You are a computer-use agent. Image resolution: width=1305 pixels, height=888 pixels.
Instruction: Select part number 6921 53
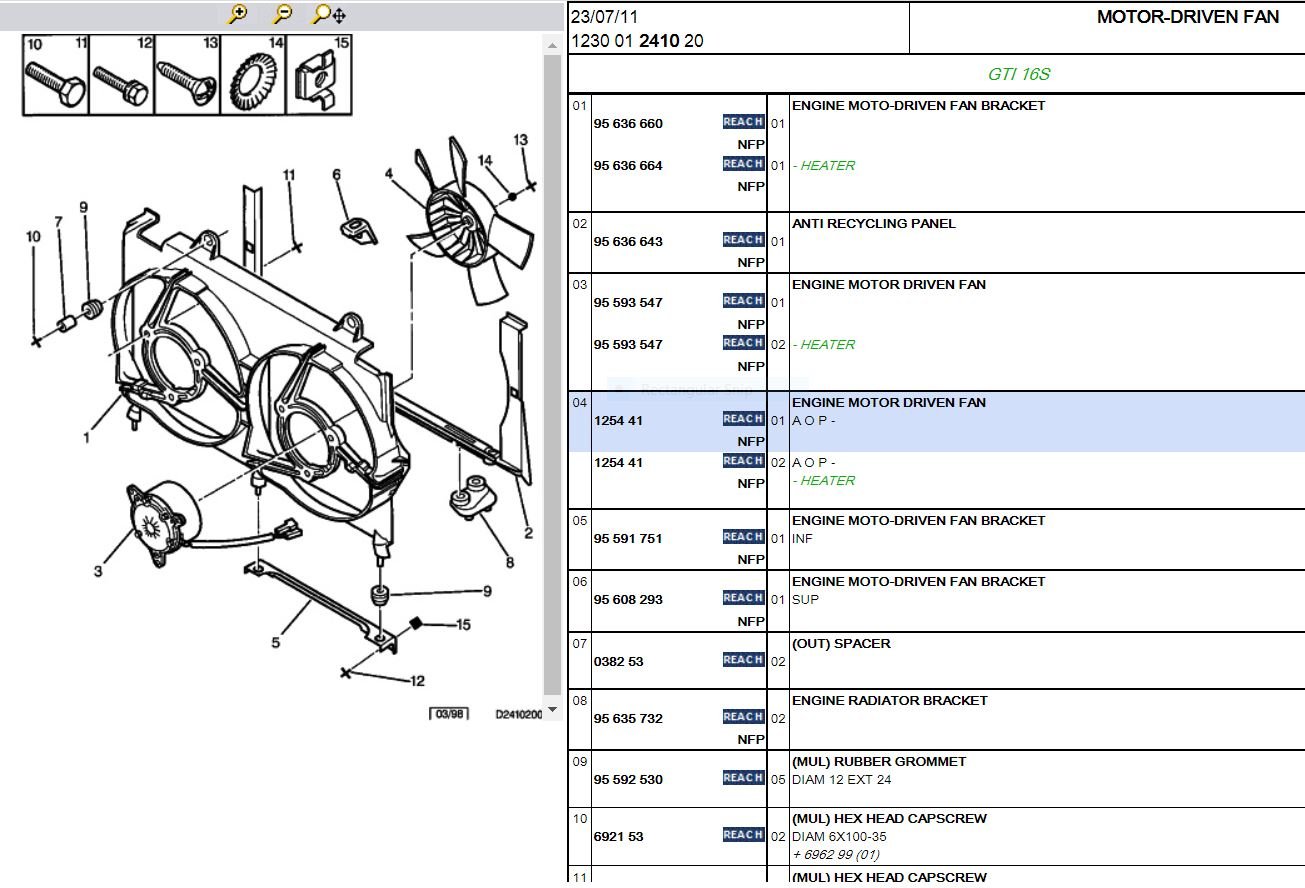(619, 837)
